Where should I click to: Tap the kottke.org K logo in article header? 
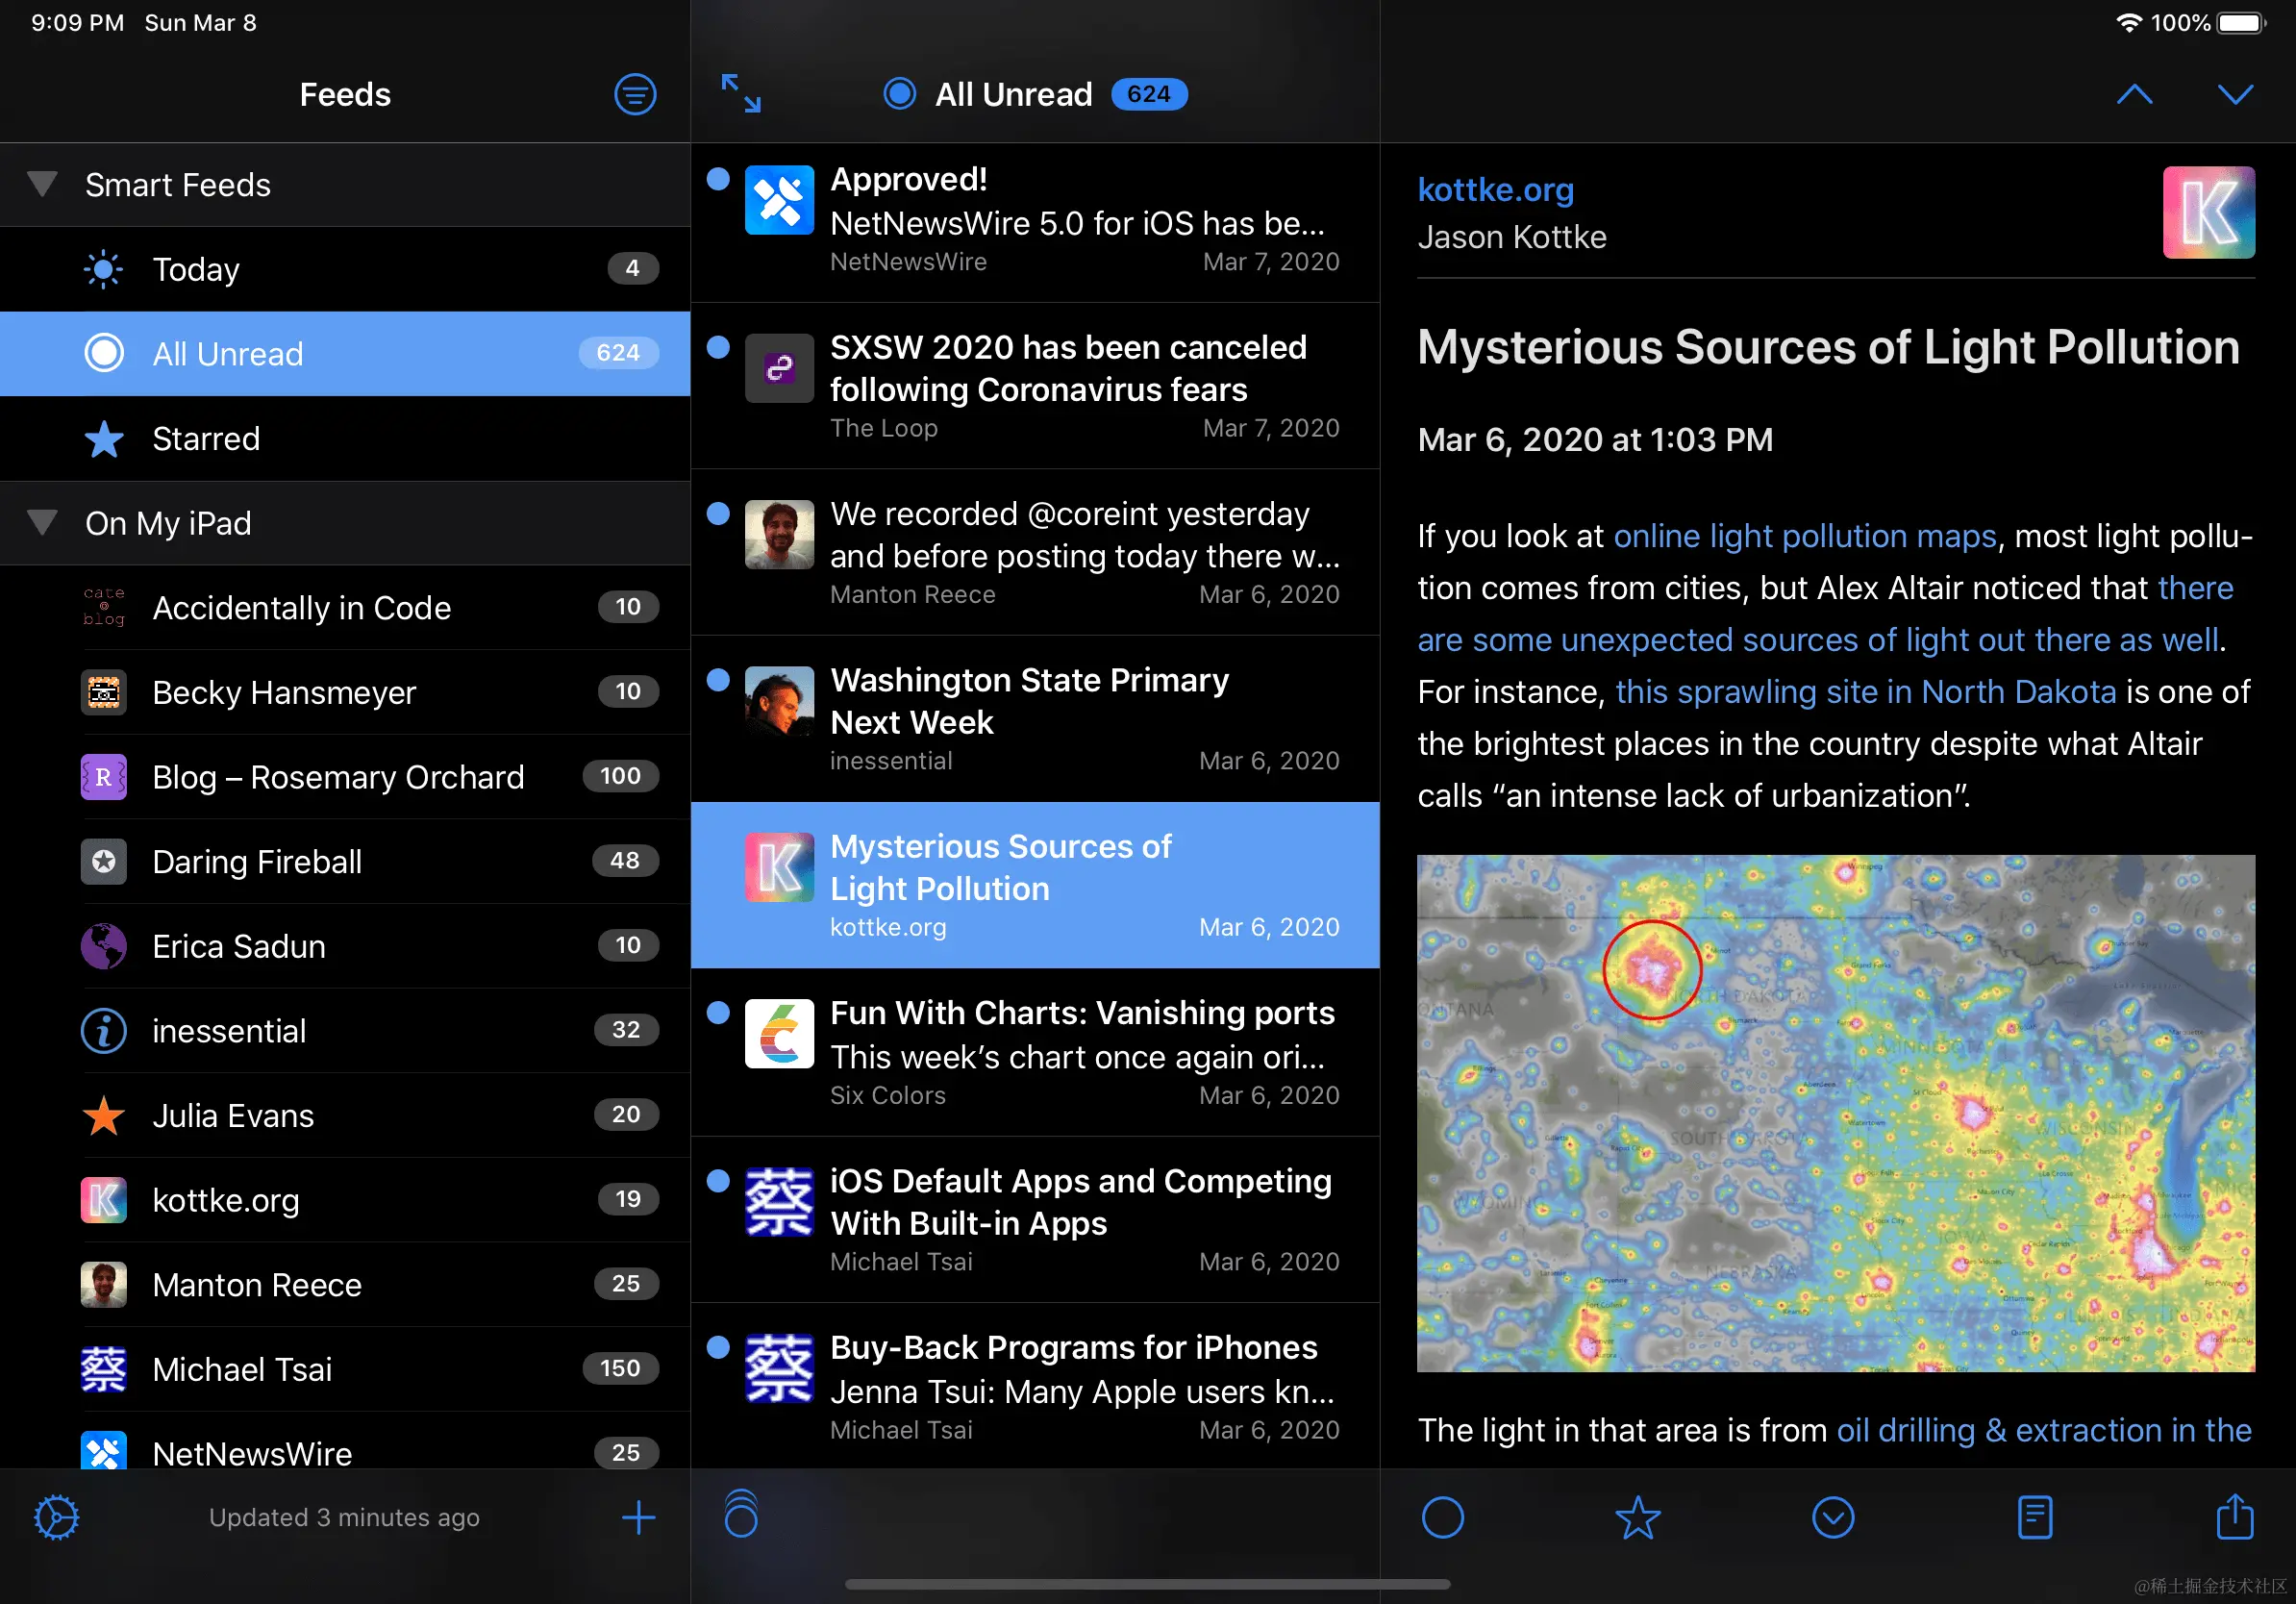pyautogui.click(x=2208, y=212)
